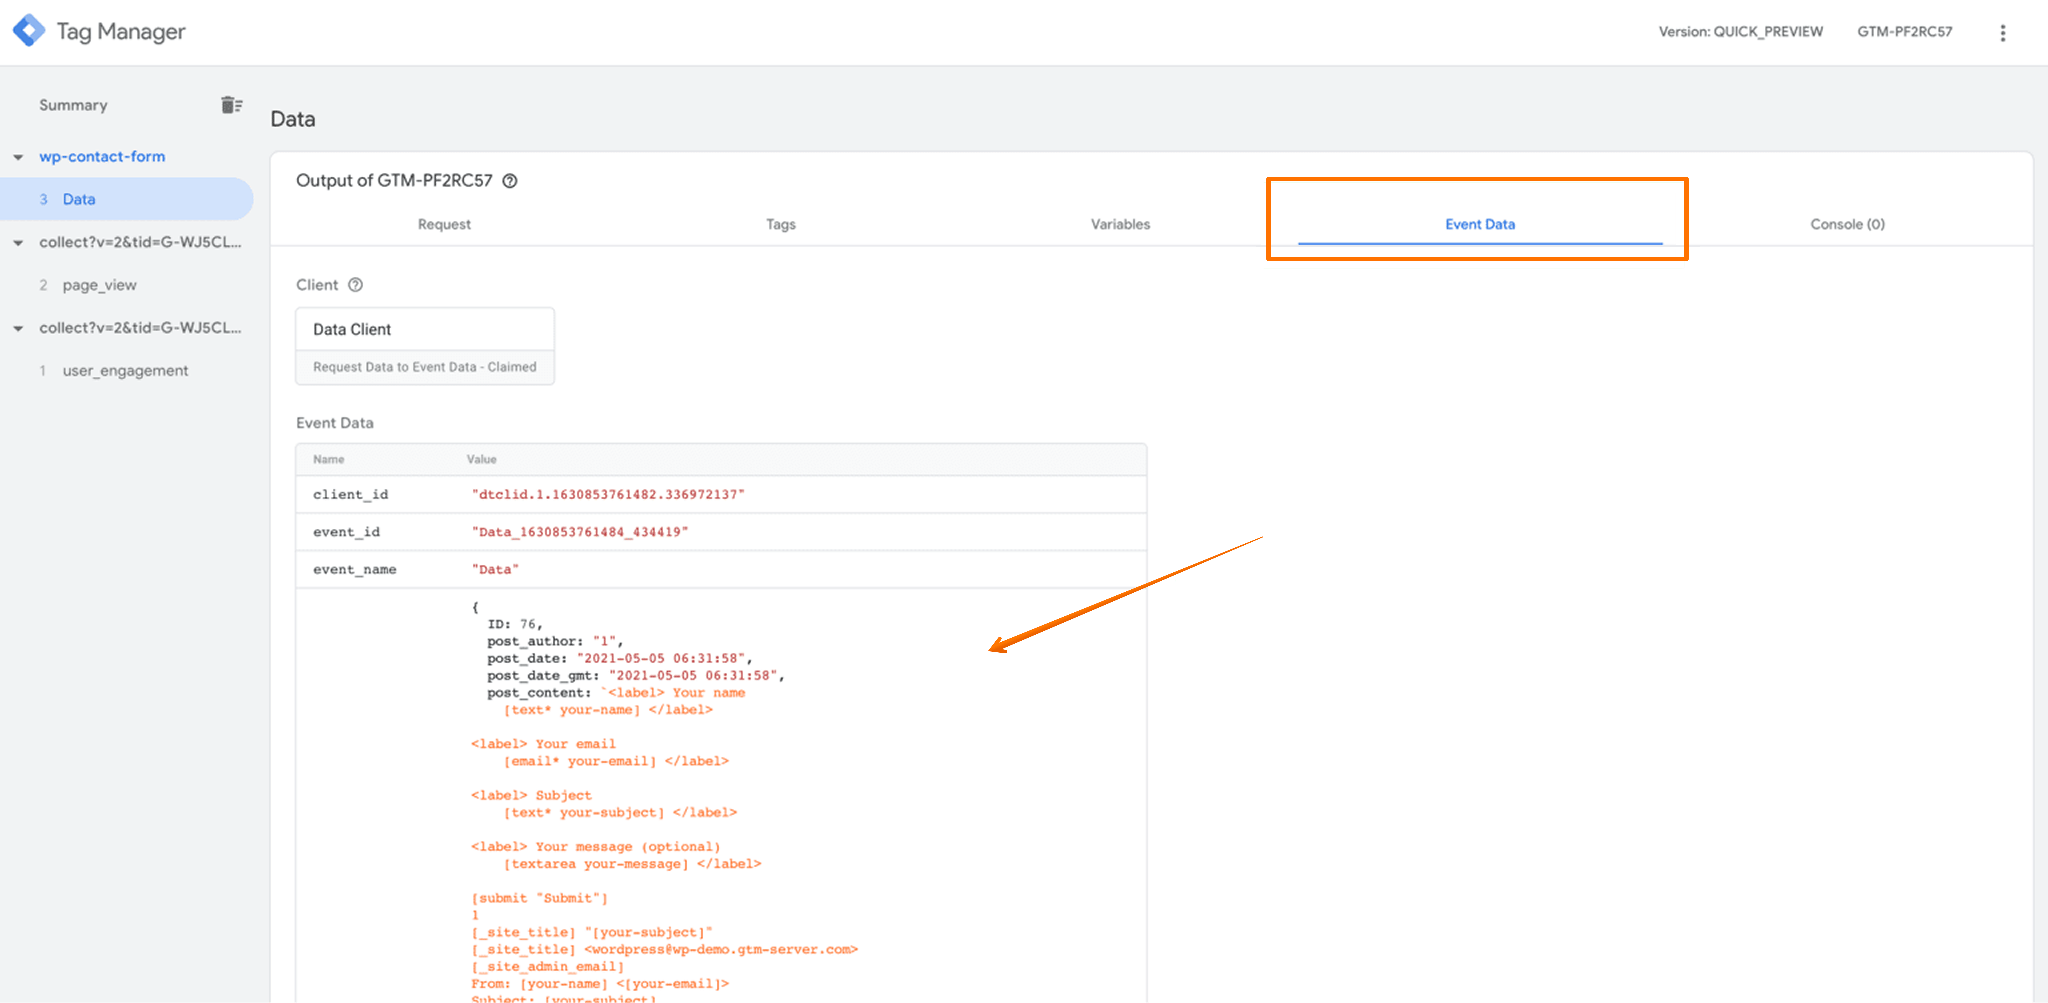This screenshot has width=2048, height=1003.
Task: Collapse the wp-contact-form request group
Action: [18, 157]
